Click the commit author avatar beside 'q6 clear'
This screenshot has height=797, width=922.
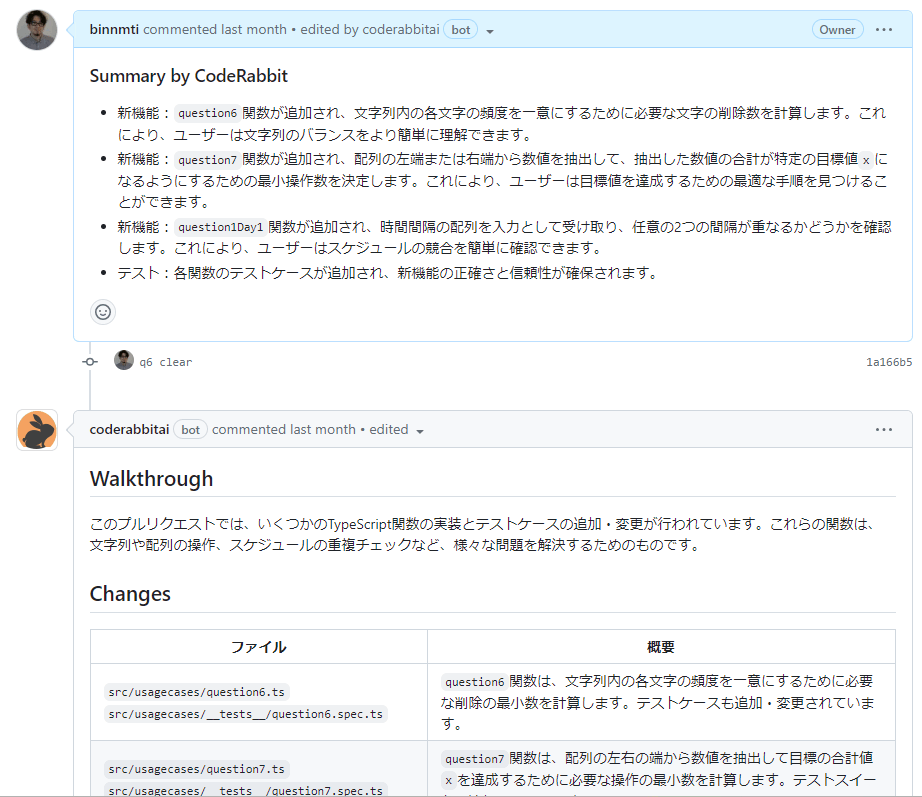tap(123, 360)
